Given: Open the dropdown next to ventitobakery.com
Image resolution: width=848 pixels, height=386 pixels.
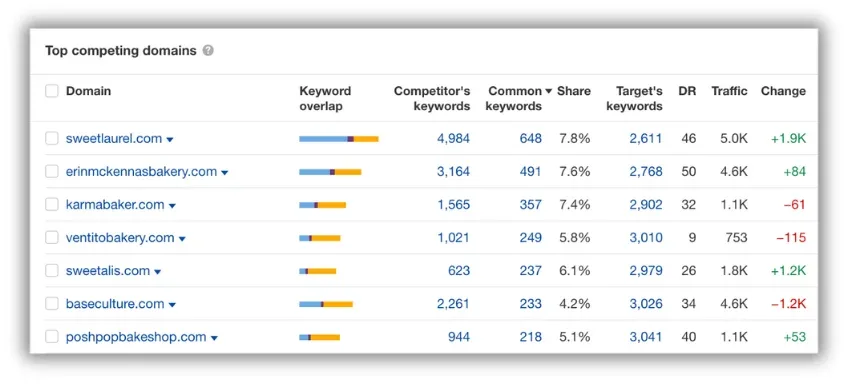Looking at the screenshot, I should (x=182, y=239).
